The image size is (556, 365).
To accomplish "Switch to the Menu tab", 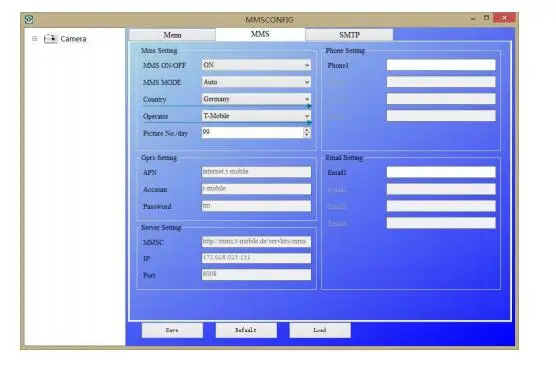I will click(x=172, y=35).
